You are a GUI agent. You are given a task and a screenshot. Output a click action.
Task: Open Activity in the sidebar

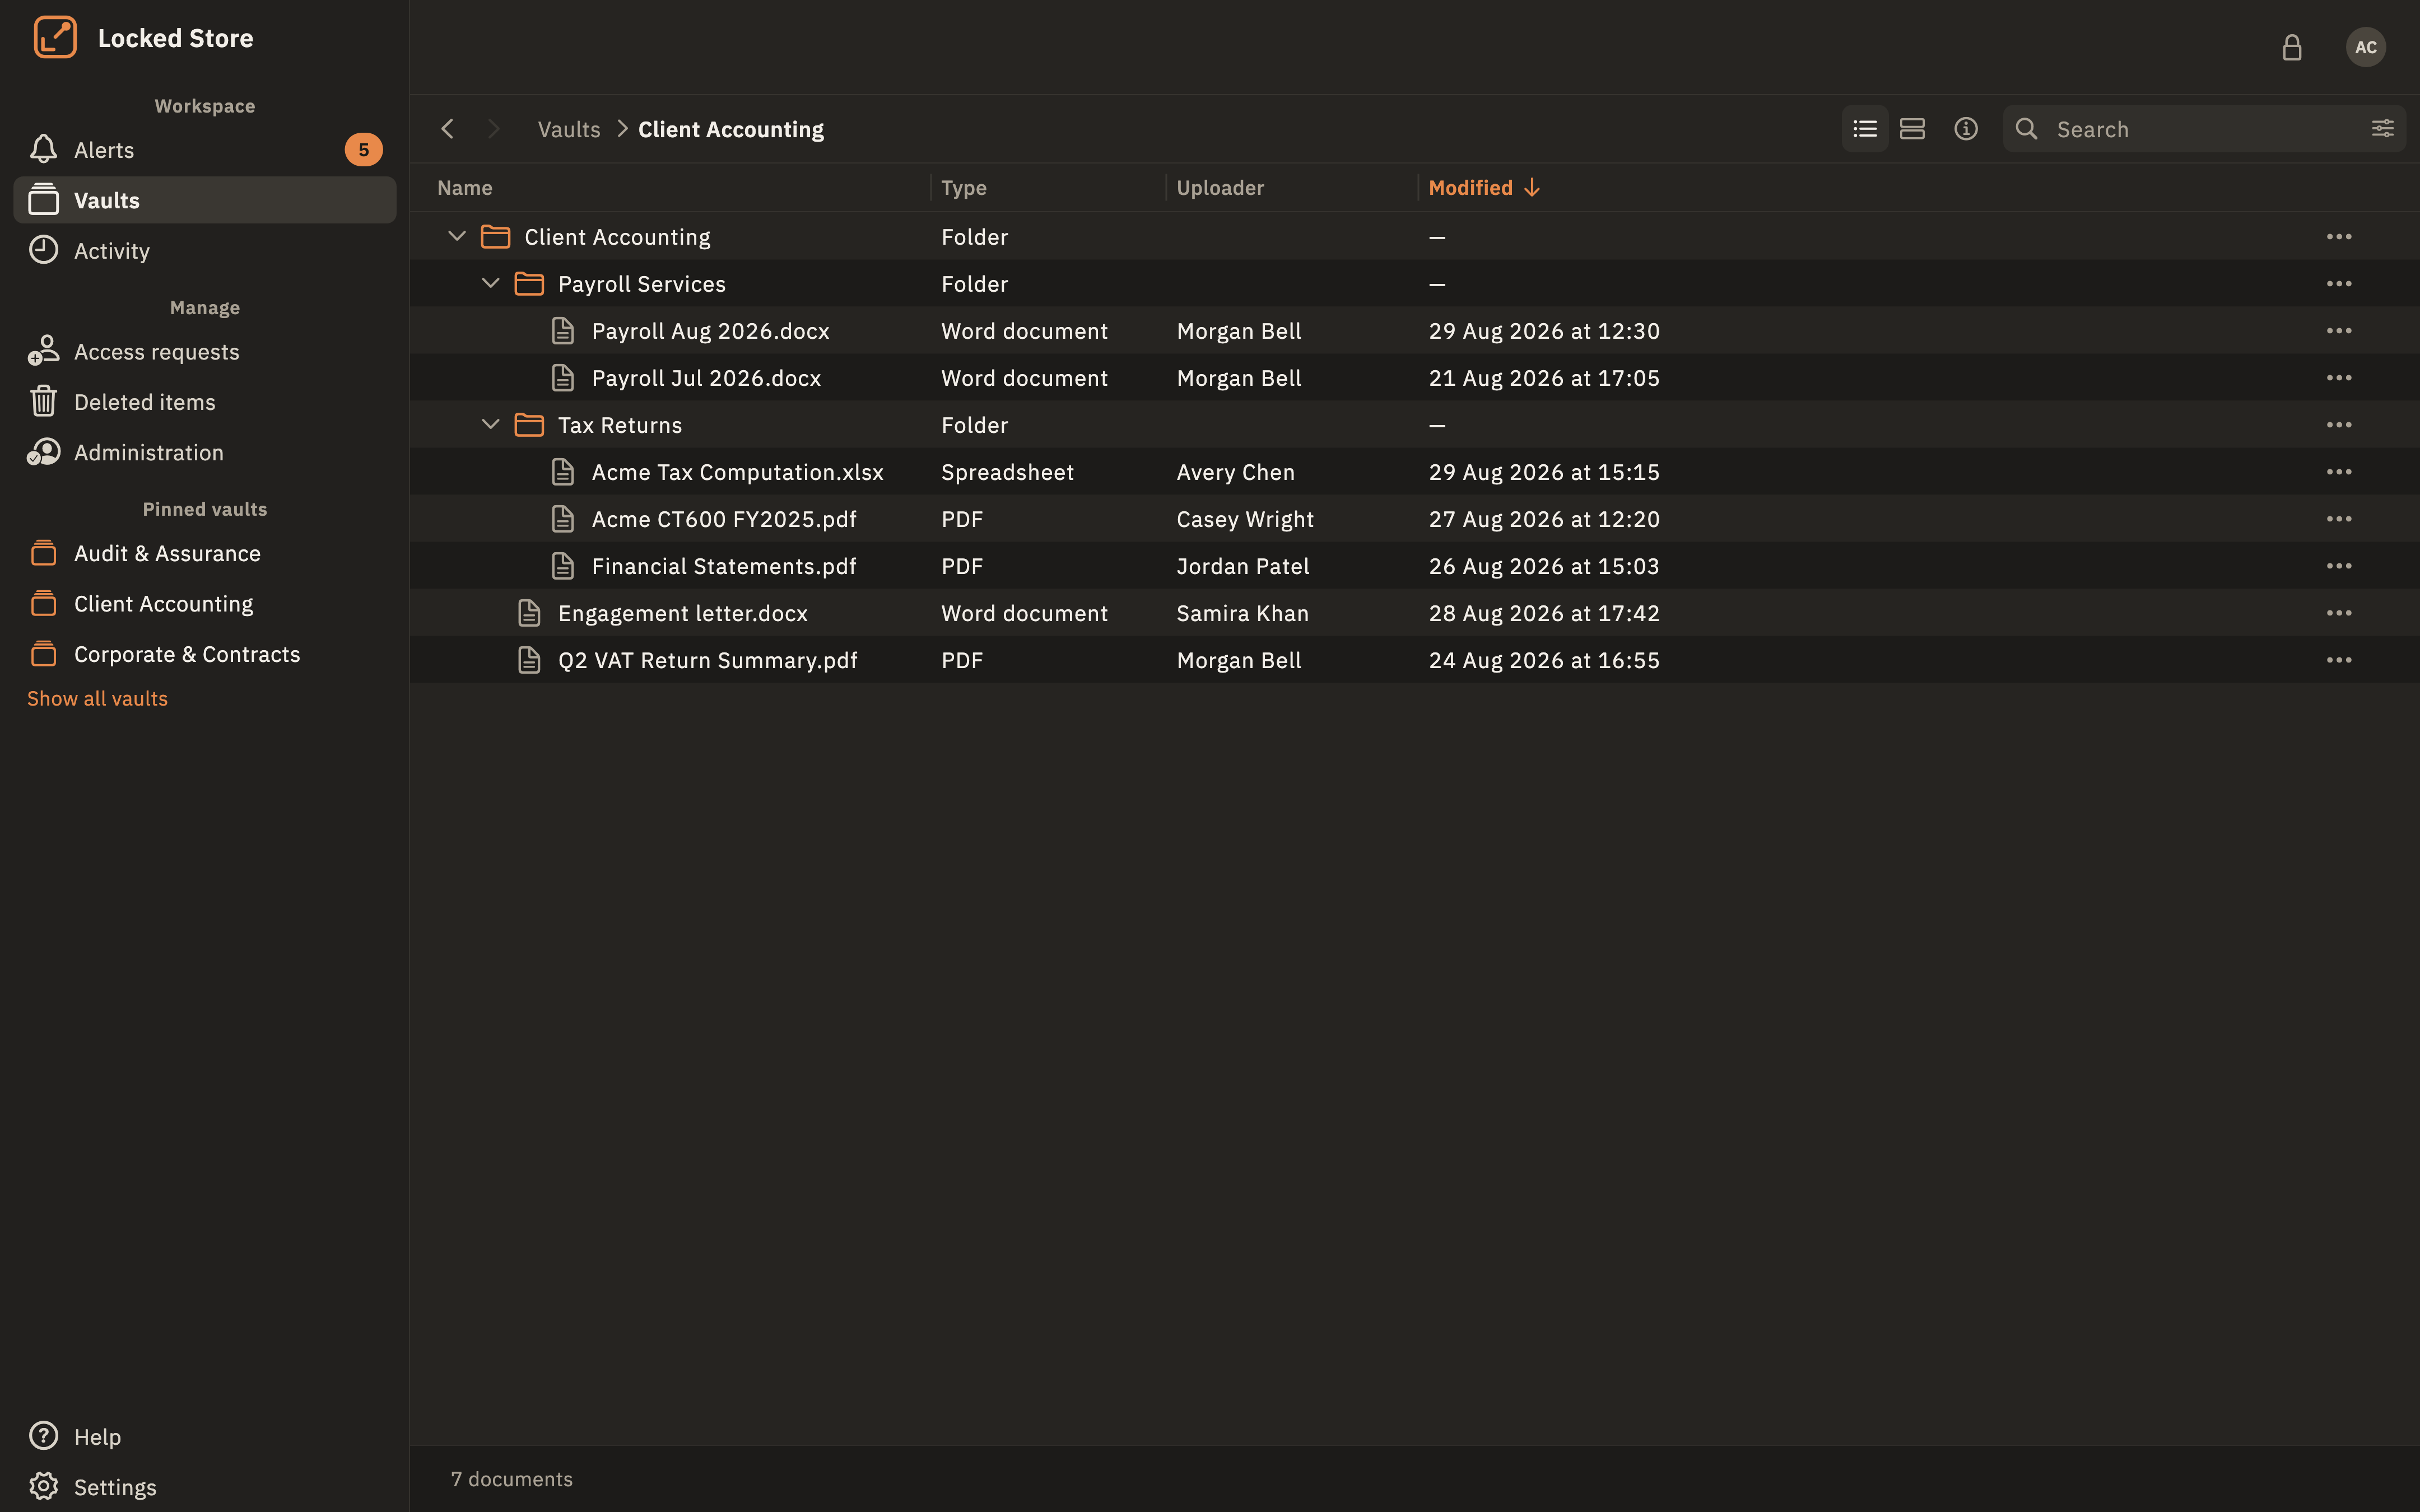click(x=205, y=251)
